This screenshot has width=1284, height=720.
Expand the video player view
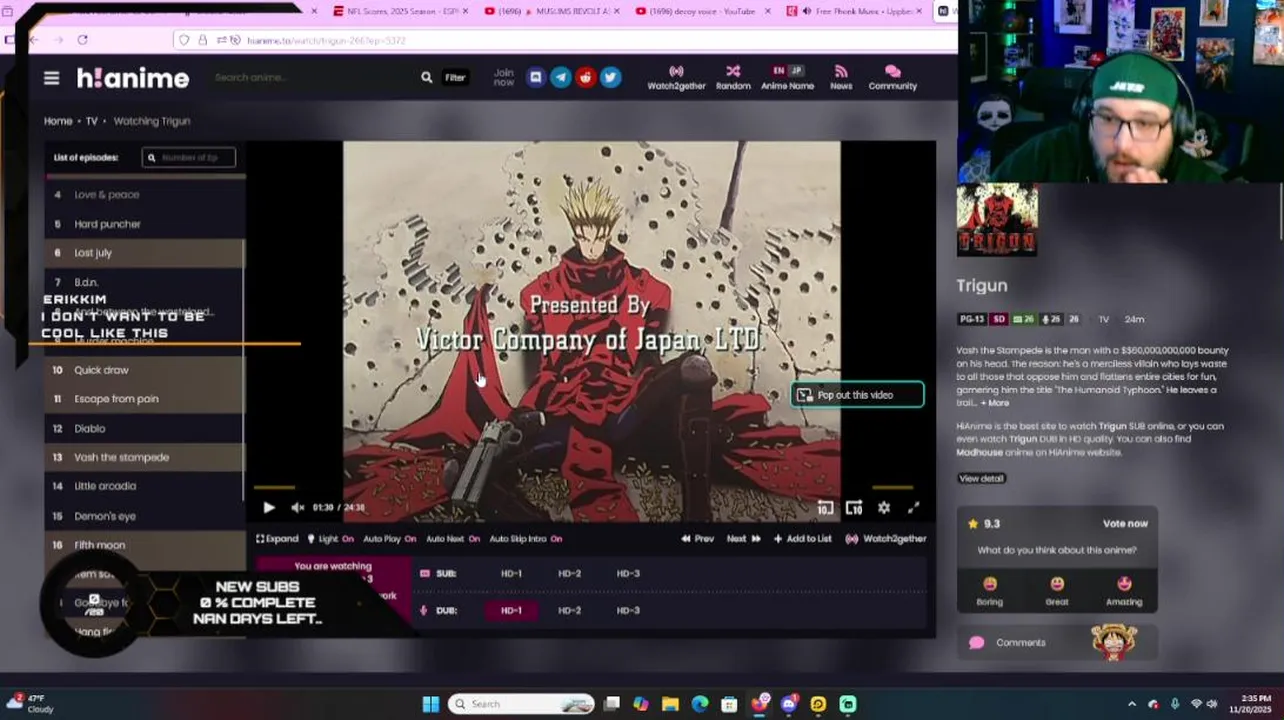point(277,539)
